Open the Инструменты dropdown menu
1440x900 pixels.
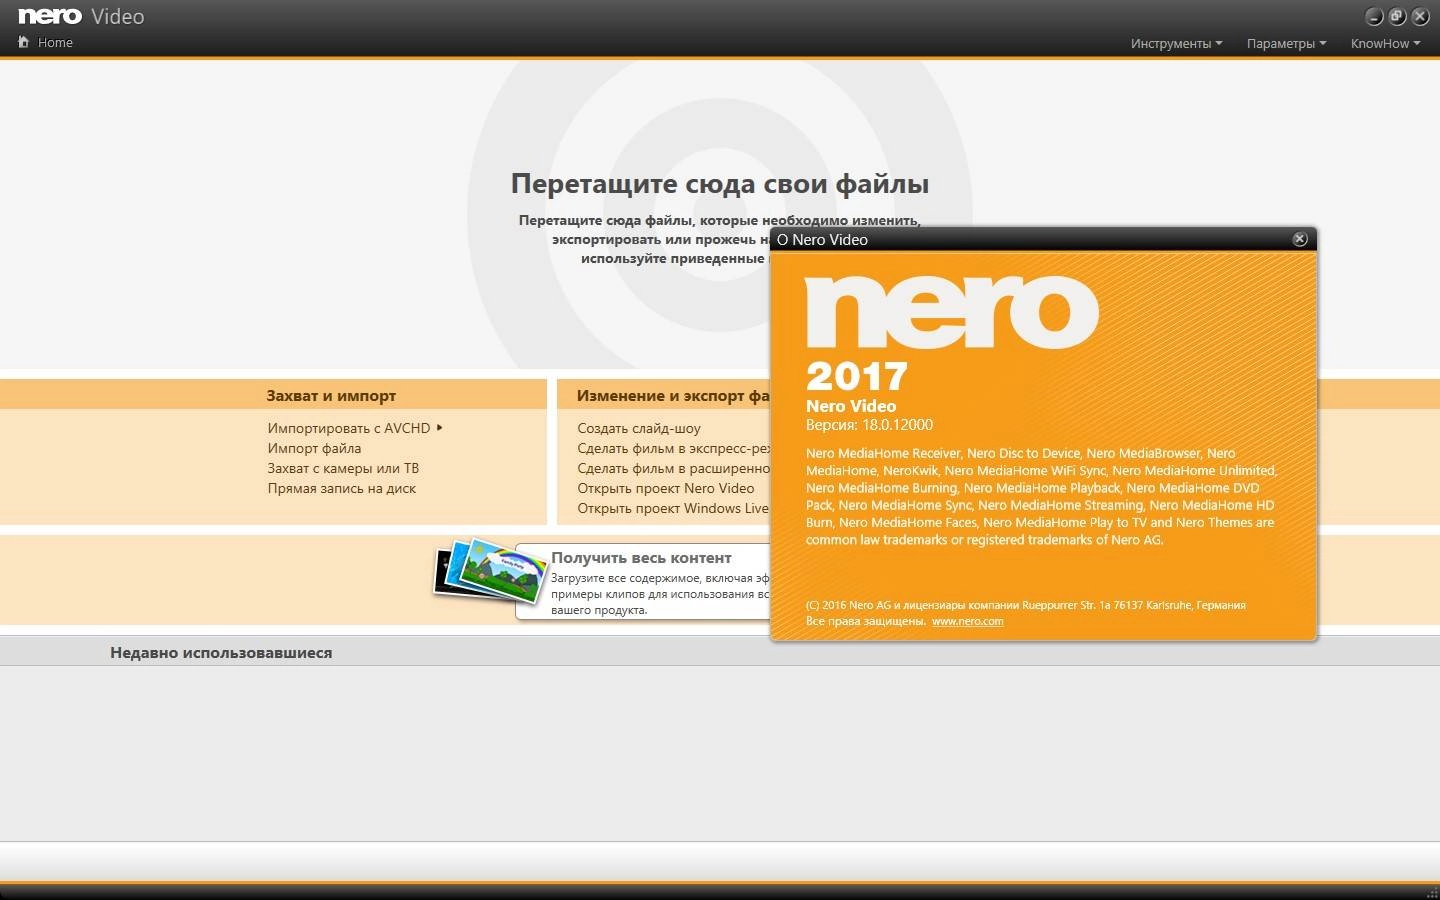tap(1176, 43)
